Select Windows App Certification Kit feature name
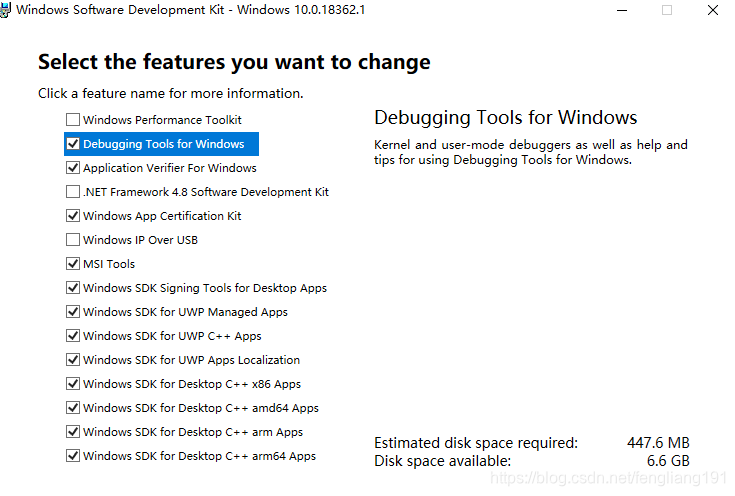This screenshot has width=735, height=496. 162,216
